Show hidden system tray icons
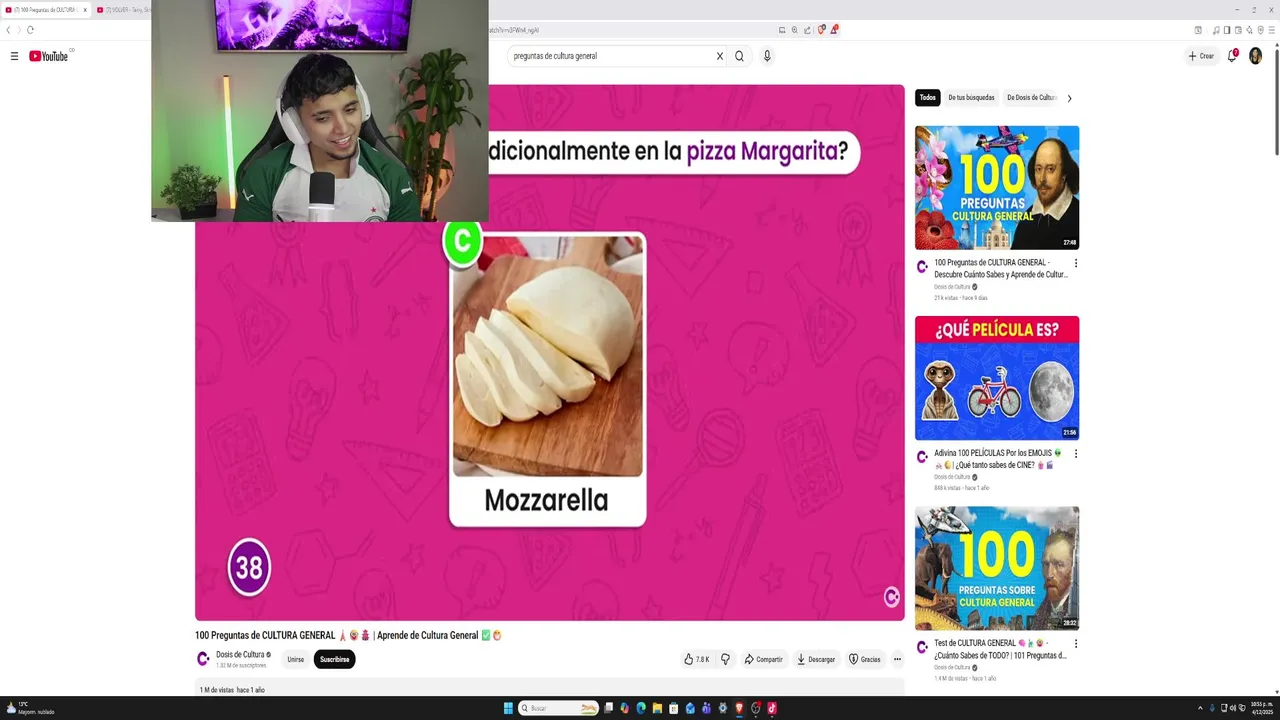 point(1200,708)
